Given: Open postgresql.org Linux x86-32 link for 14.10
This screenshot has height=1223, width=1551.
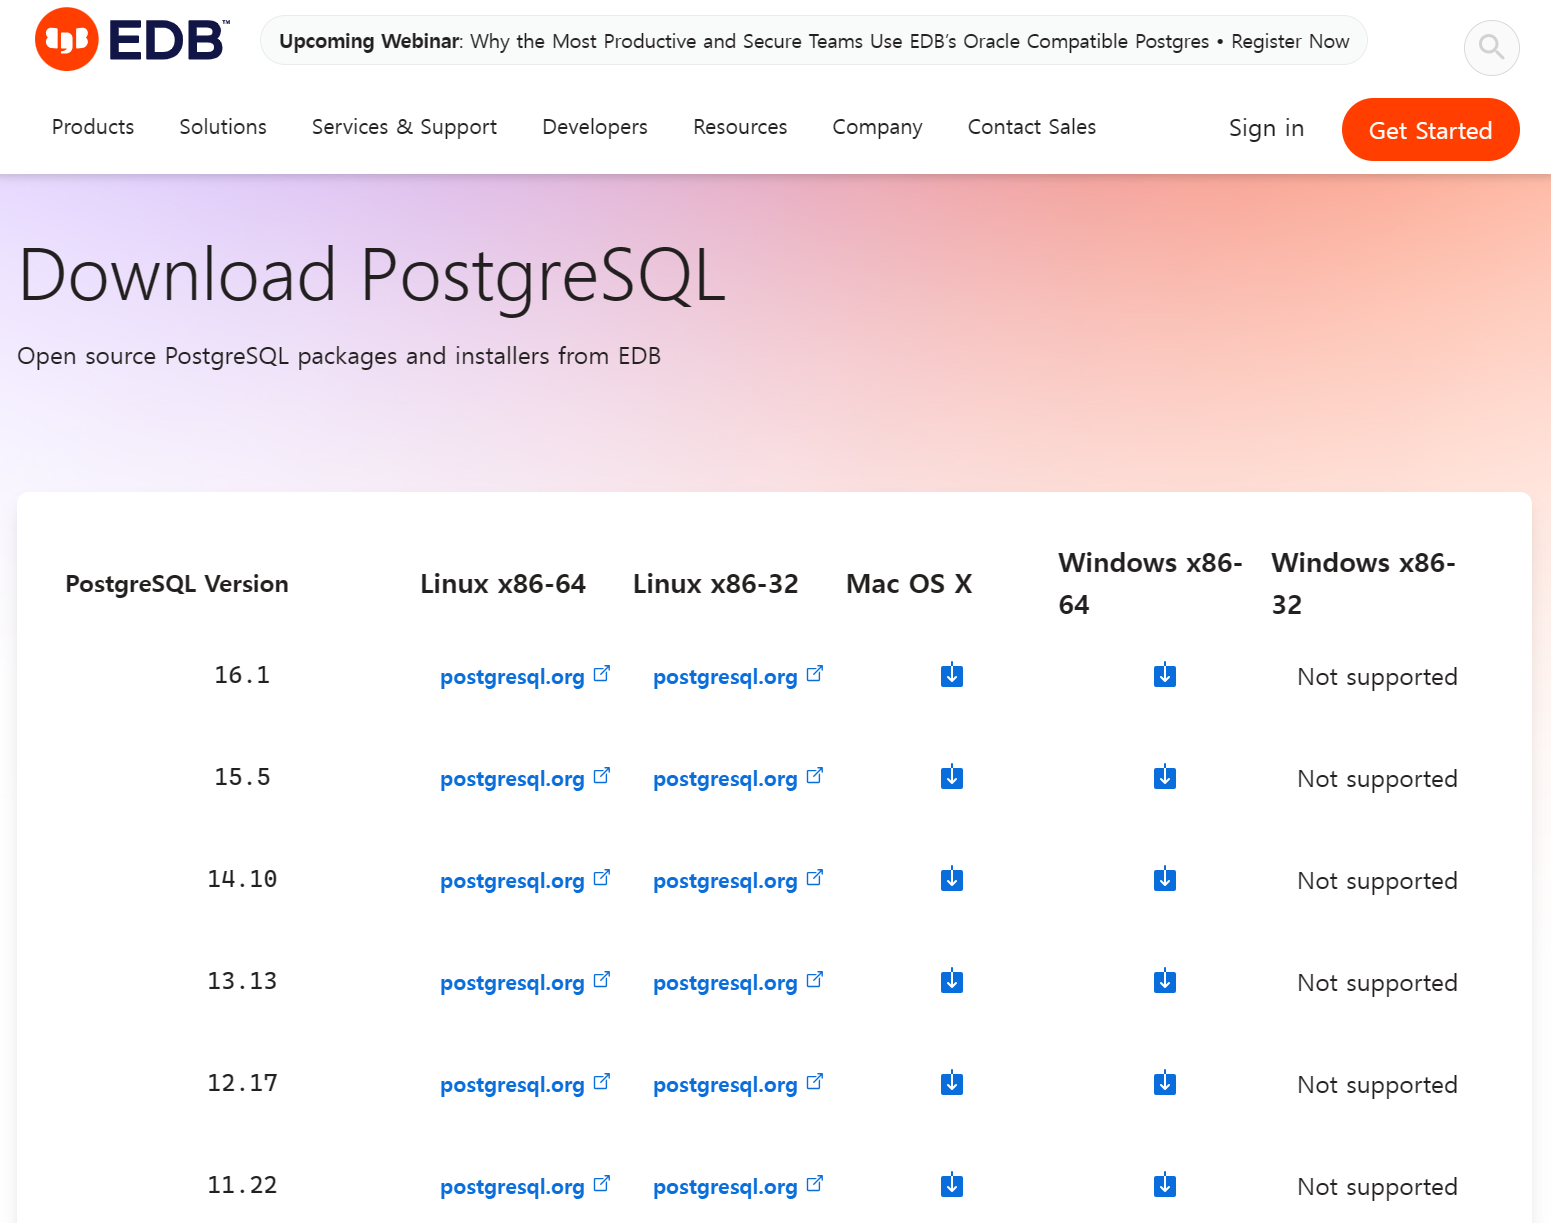Looking at the screenshot, I should pyautogui.click(x=738, y=881).
